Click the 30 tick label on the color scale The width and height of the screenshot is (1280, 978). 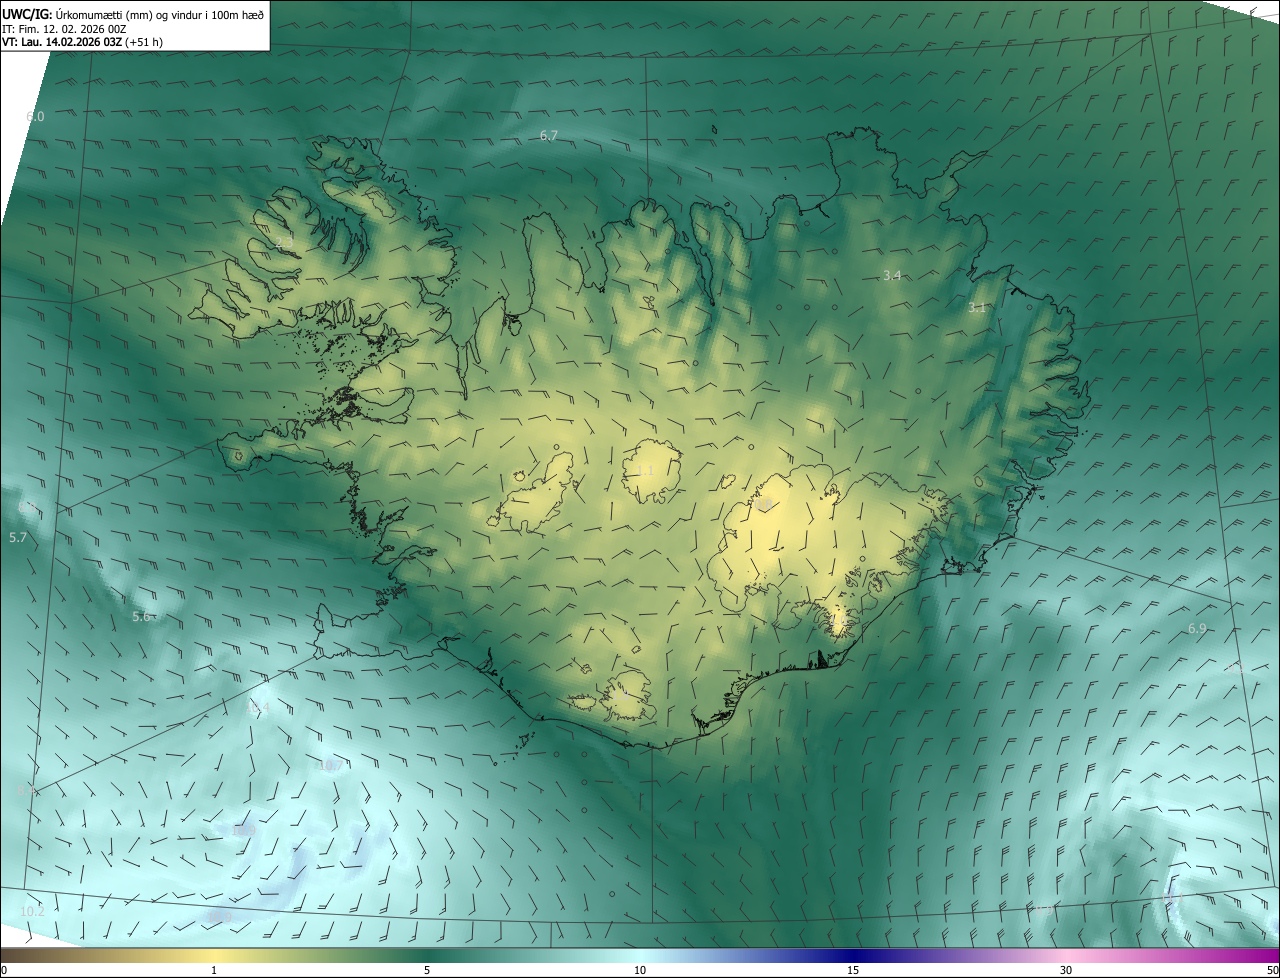(x=1066, y=971)
